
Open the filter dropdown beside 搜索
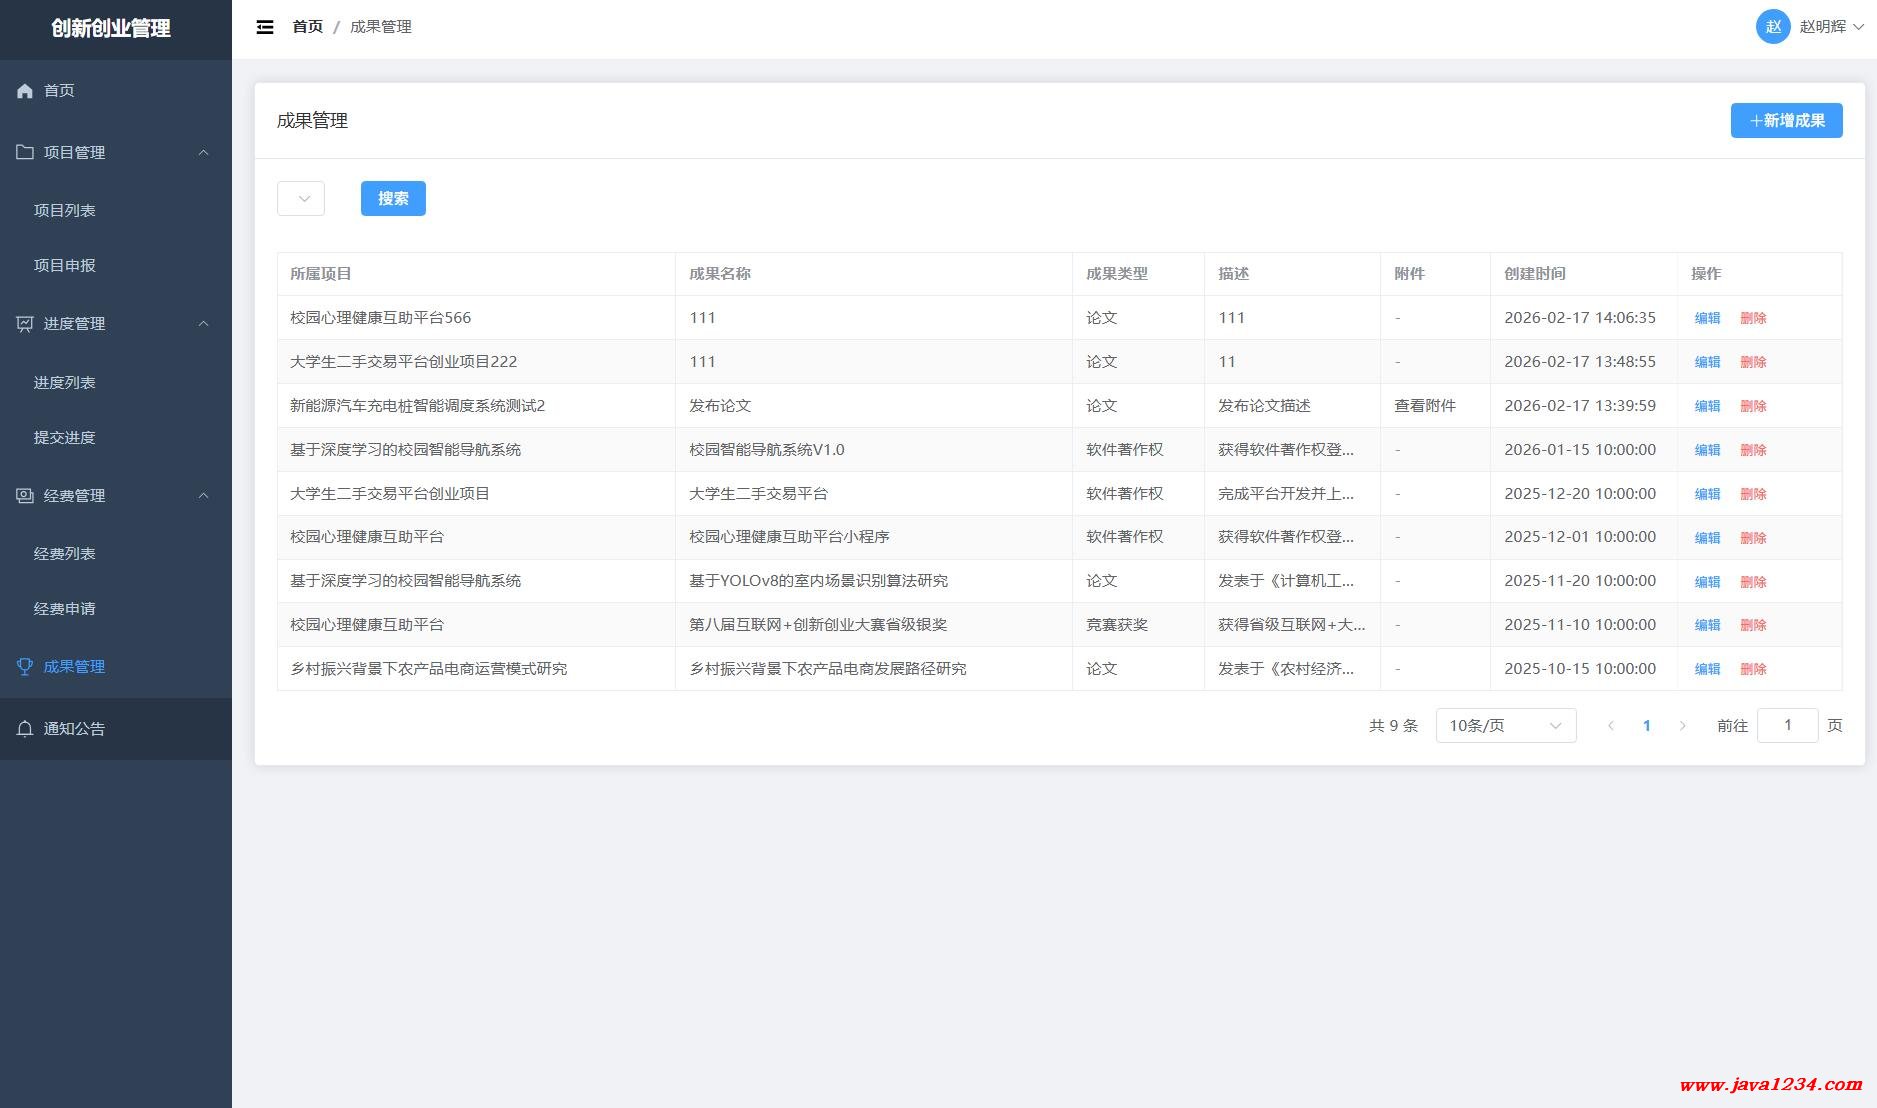pyautogui.click(x=301, y=199)
